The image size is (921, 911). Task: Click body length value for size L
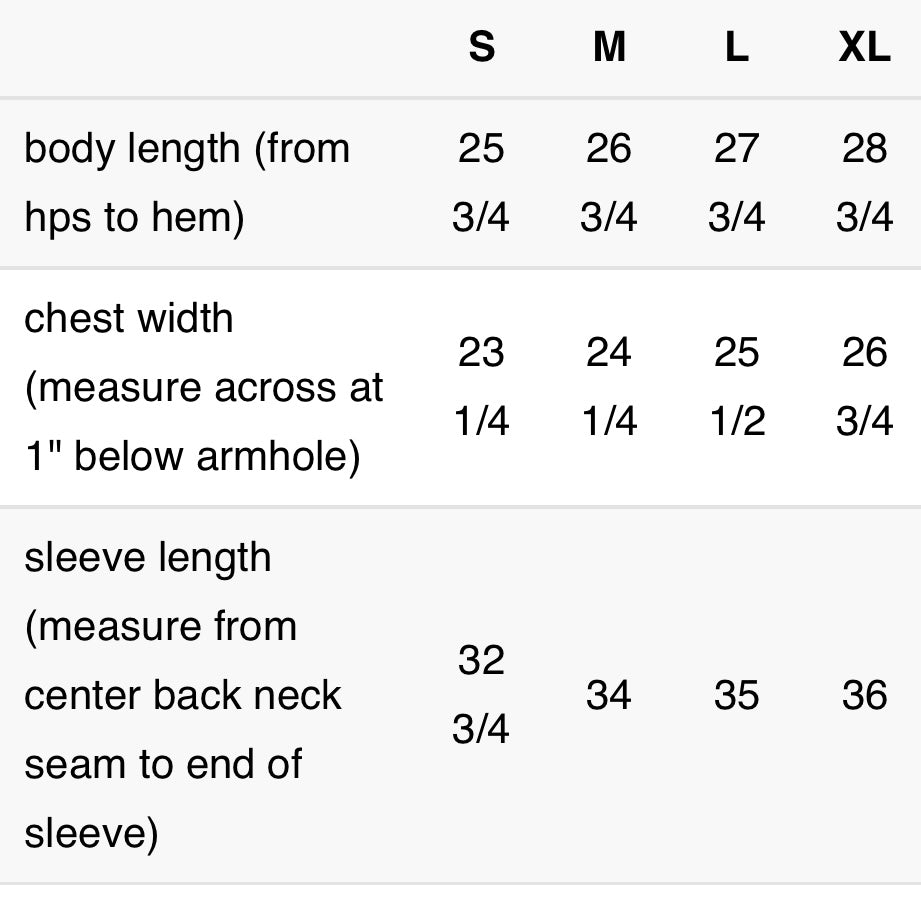pos(736,183)
